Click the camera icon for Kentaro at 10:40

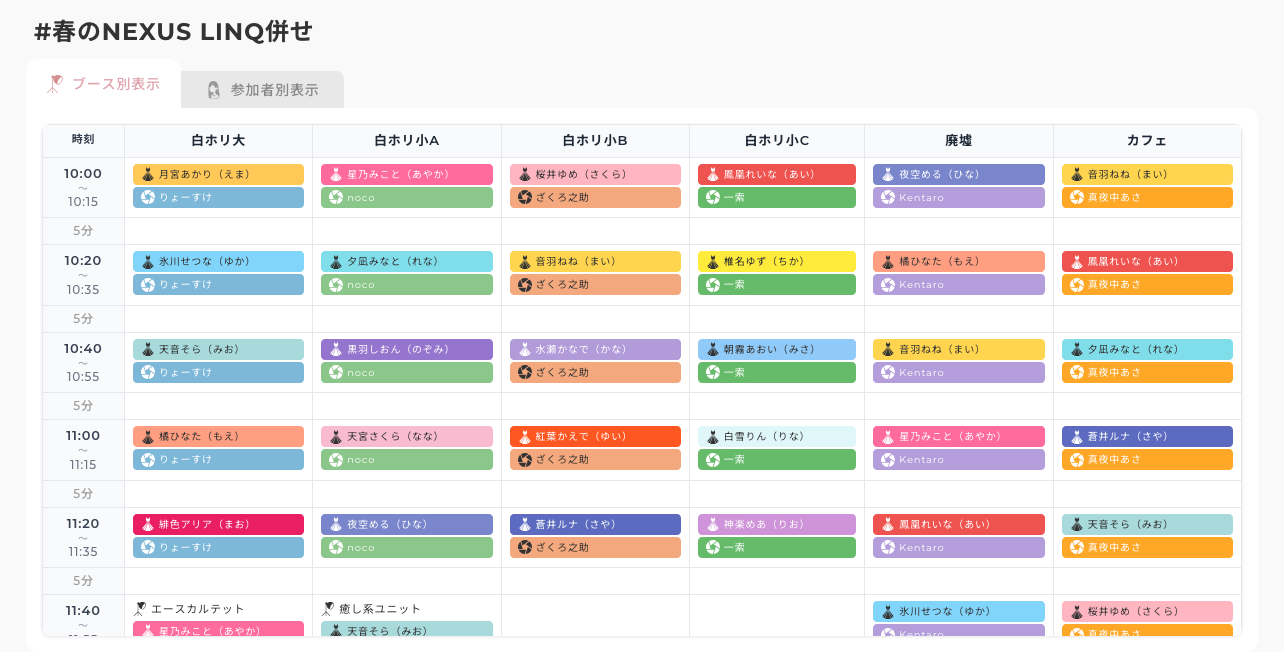887,372
